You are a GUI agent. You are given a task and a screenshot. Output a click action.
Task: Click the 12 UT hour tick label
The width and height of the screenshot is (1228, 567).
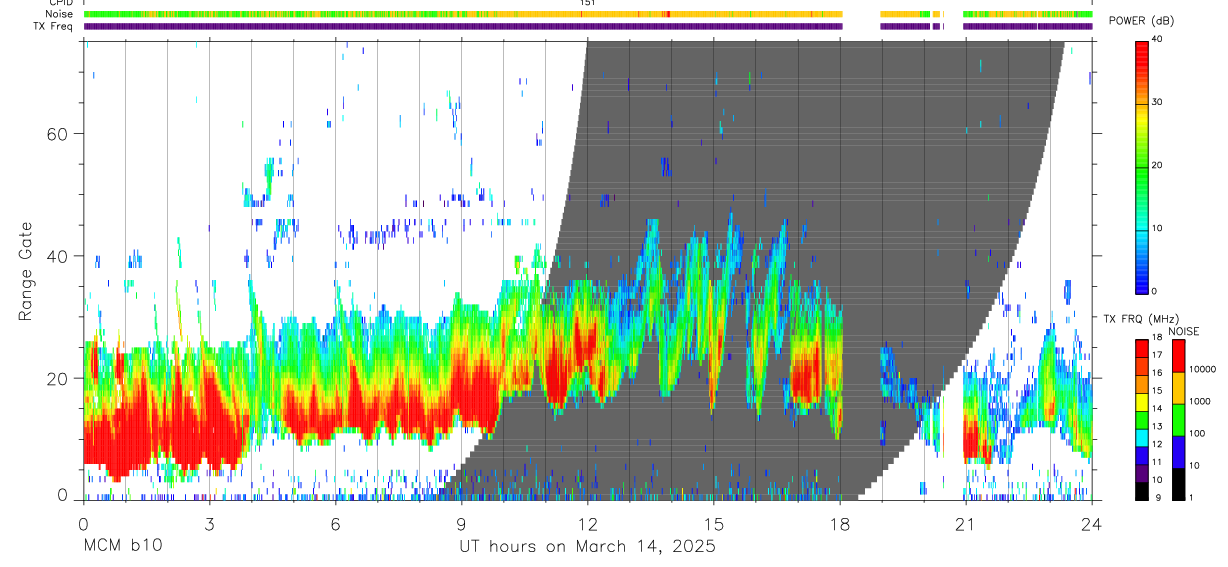(x=587, y=524)
